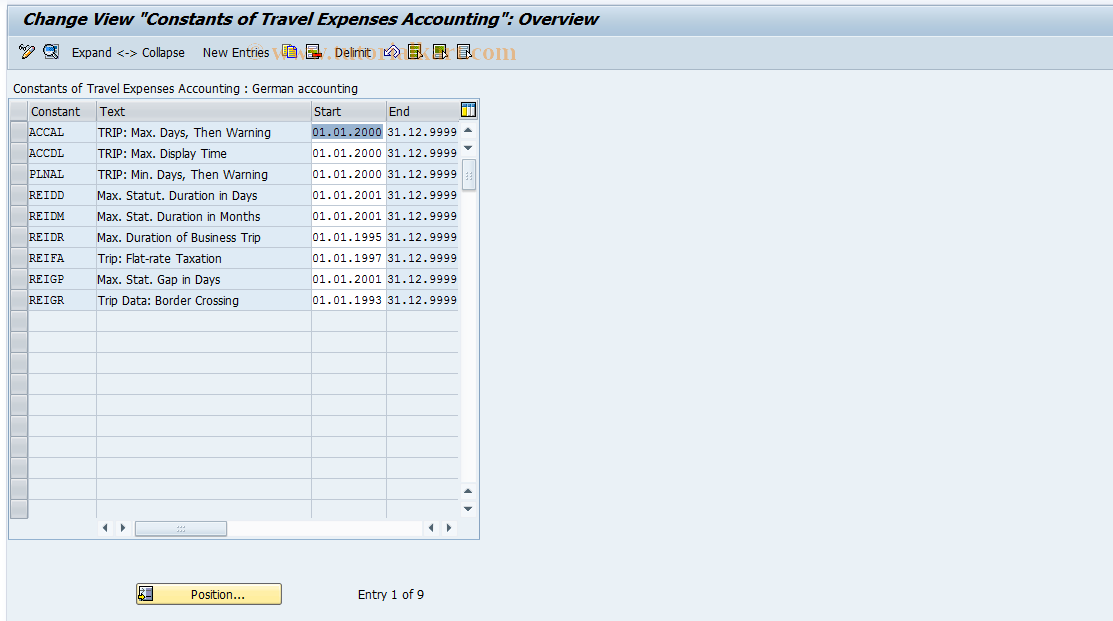Click Start date field for ACCAL
This screenshot has height=621, width=1113.
point(348,132)
